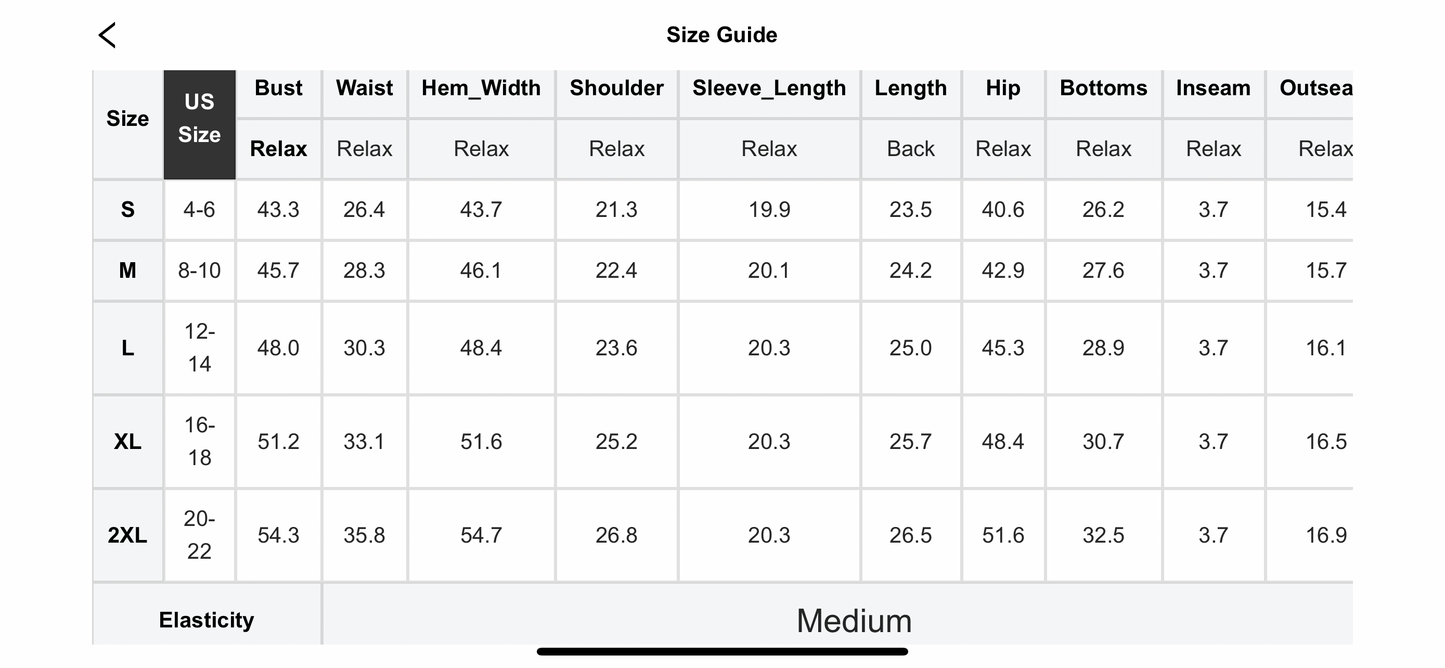Tap the Medium elasticity value
The image size is (1445, 668).
pyautogui.click(x=854, y=621)
